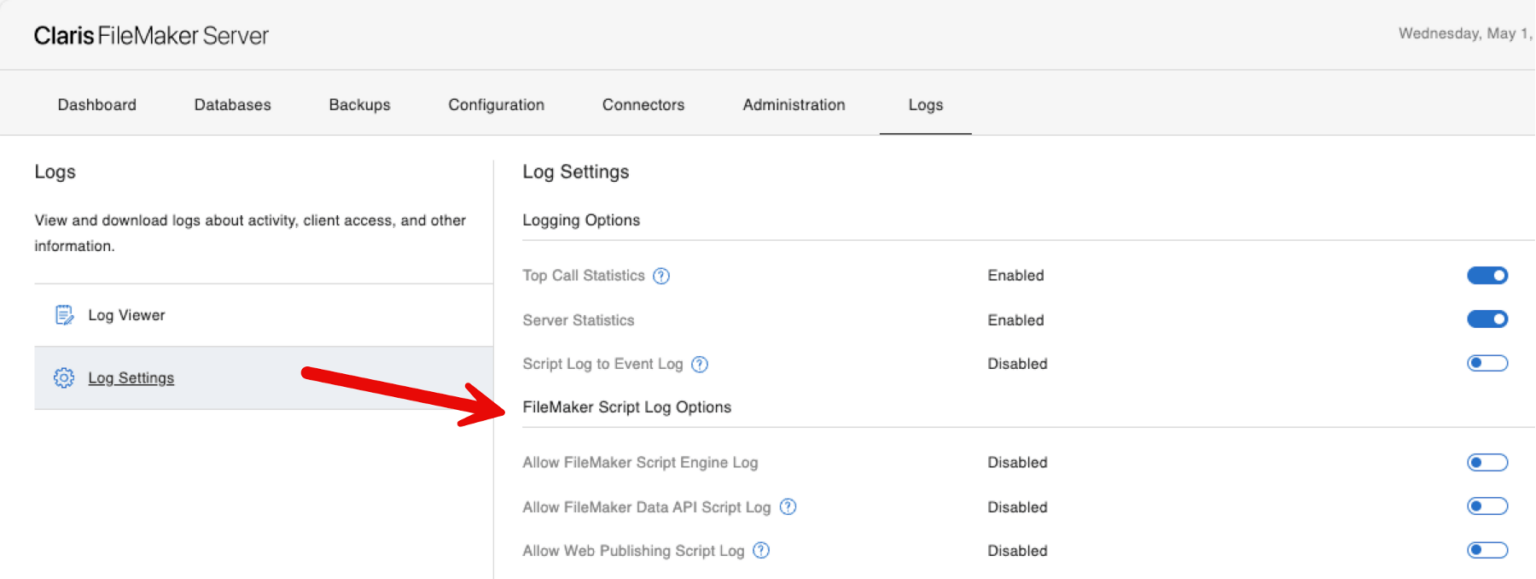Open help for Top Call Statistics
Screen dimensions: 1536x579
coord(662,275)
